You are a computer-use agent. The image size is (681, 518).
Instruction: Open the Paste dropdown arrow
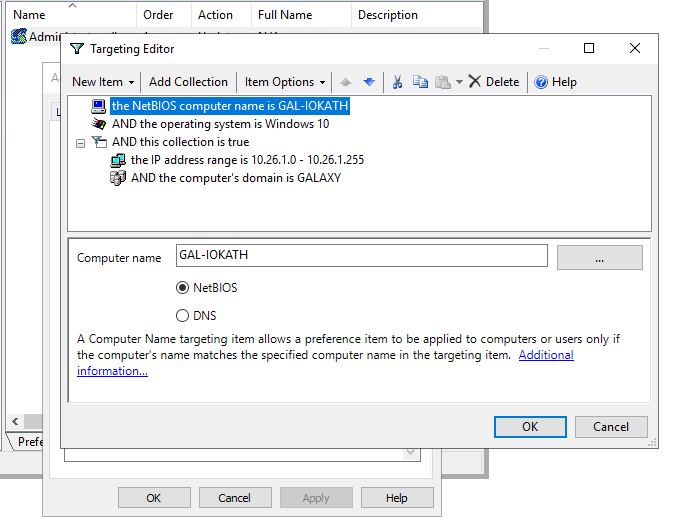pyautogui.click(x=459, y=82)
